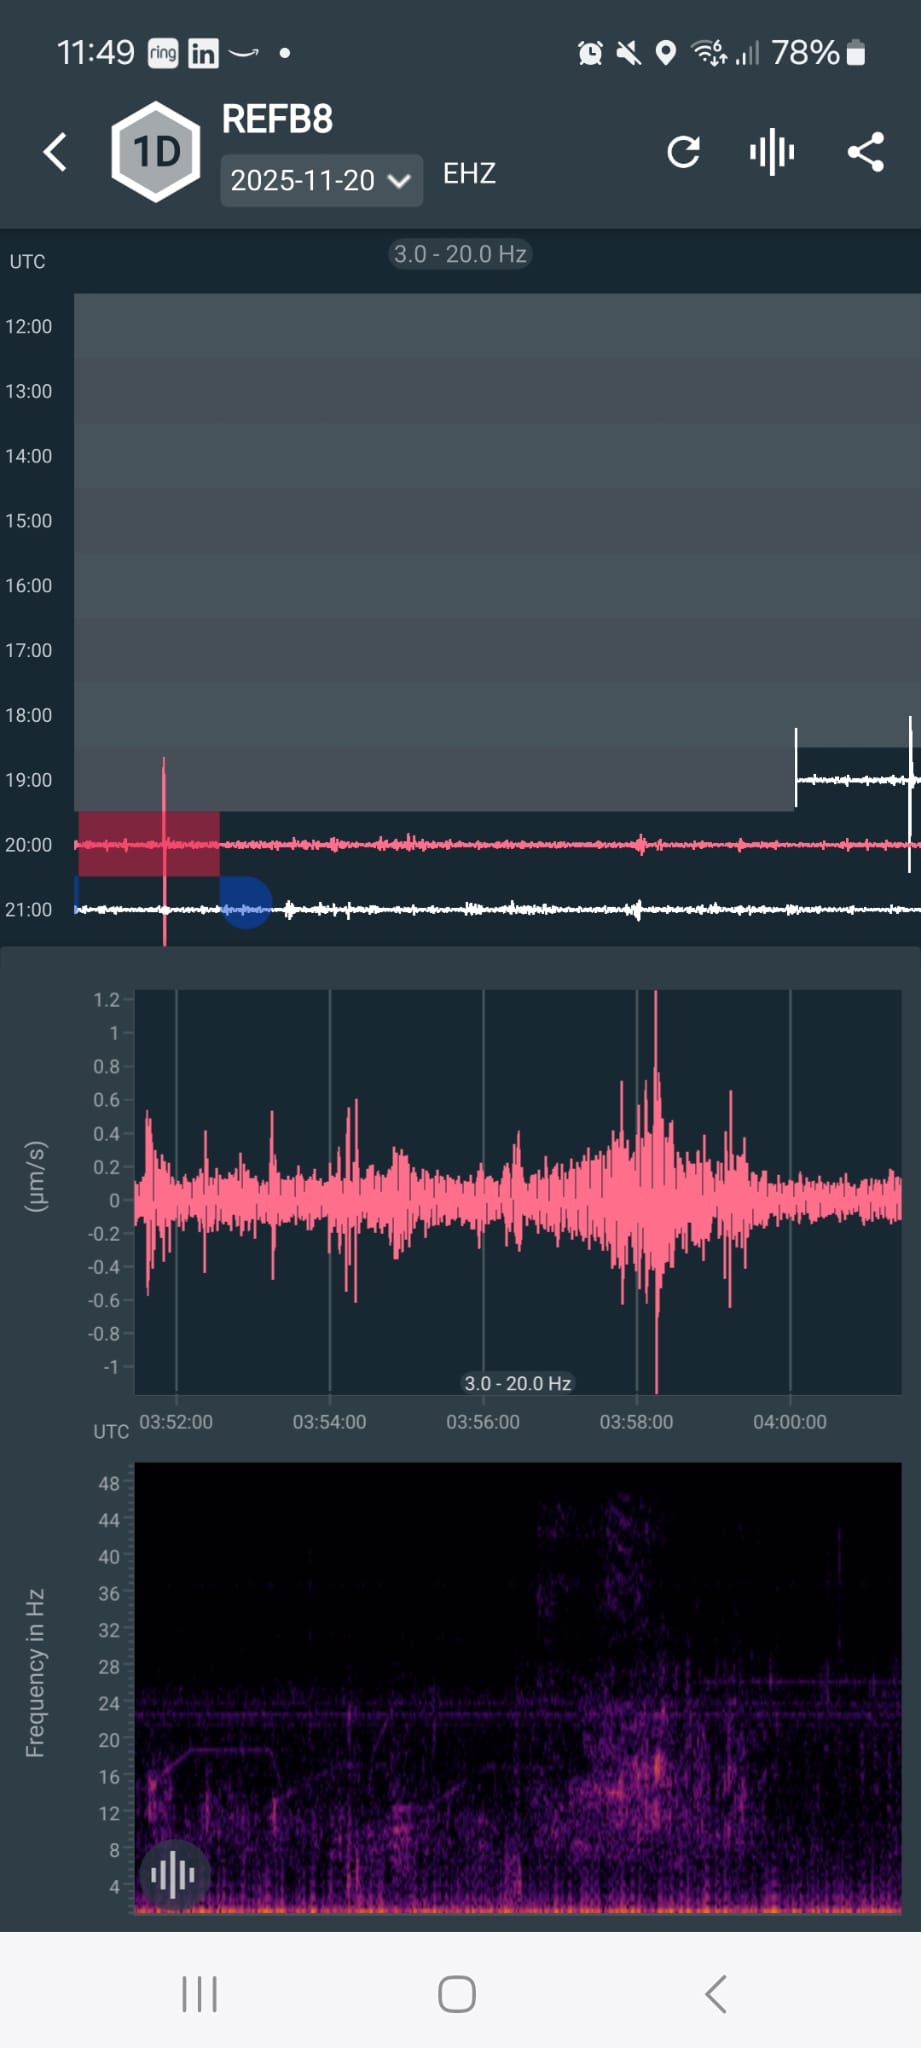This screenshot has width=921, height=2048.
Task: Tap floating audio waveform button on spectrogram
Action: 173,1876
